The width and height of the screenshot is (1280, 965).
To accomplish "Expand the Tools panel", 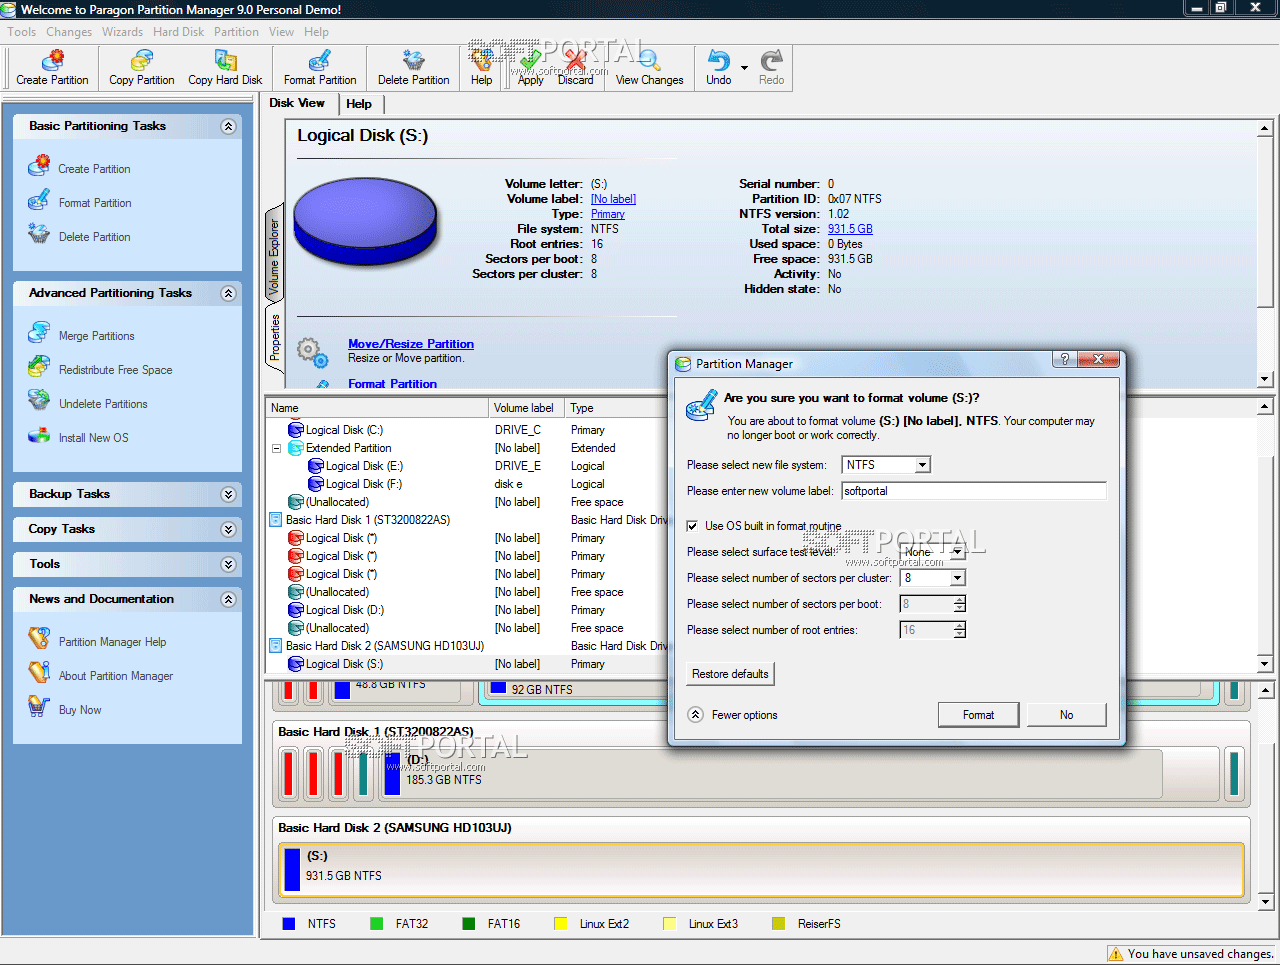I will (x=228, y=565).
